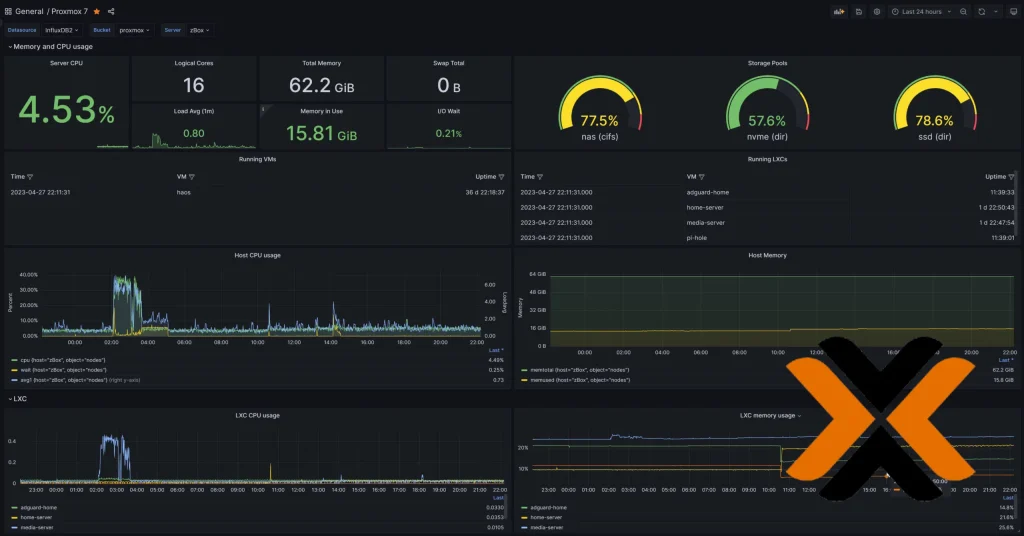The width and height of the screenshot is (1024, 536).
Task: Open the dashboard search grid icon
Action: point(8,12)
